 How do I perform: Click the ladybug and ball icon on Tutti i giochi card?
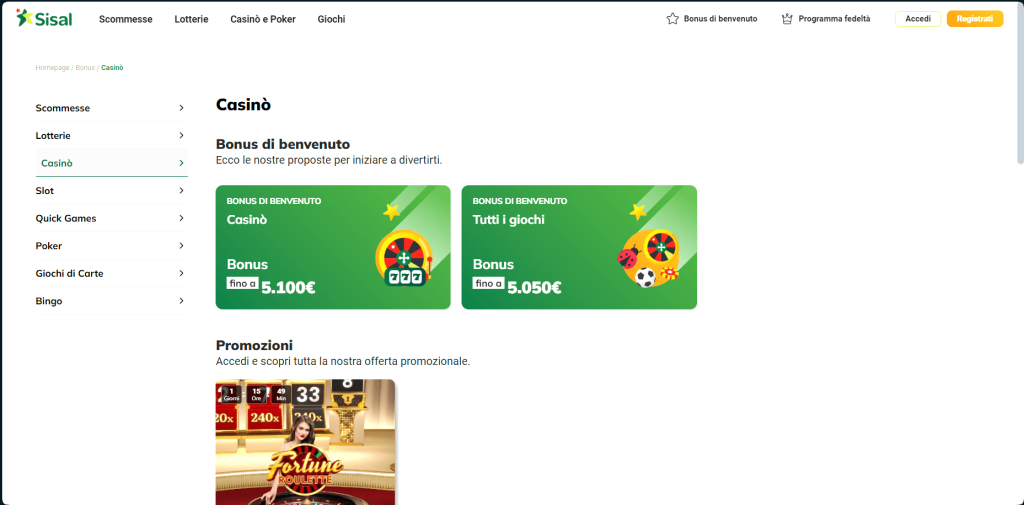pos(648,259)
